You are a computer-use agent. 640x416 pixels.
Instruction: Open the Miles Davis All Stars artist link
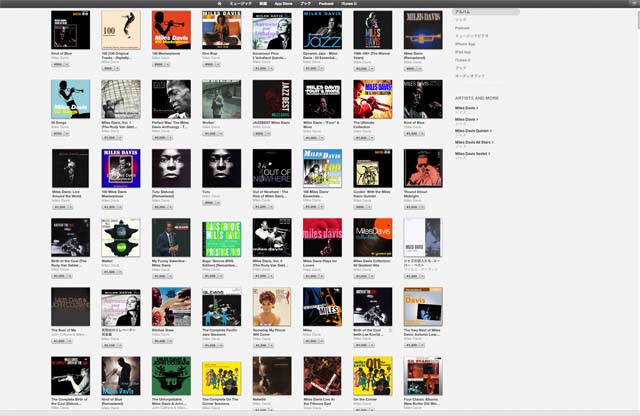[474, 142]
